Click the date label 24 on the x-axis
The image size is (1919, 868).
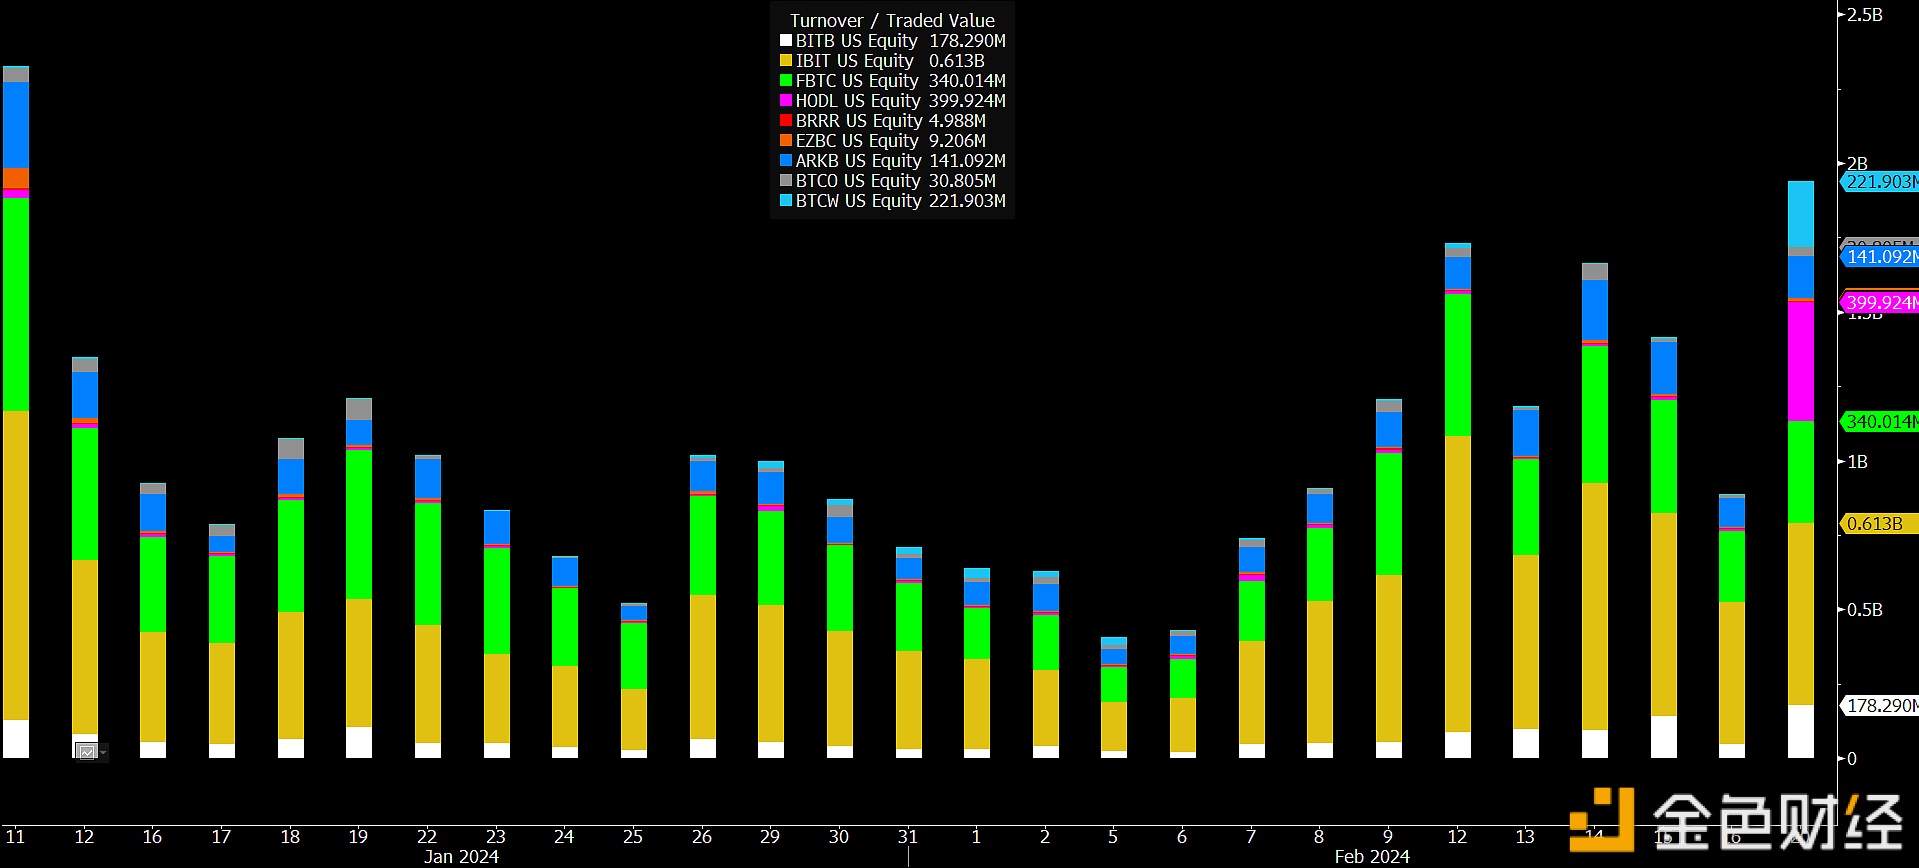pyautogui.click(x=564, y=837)
